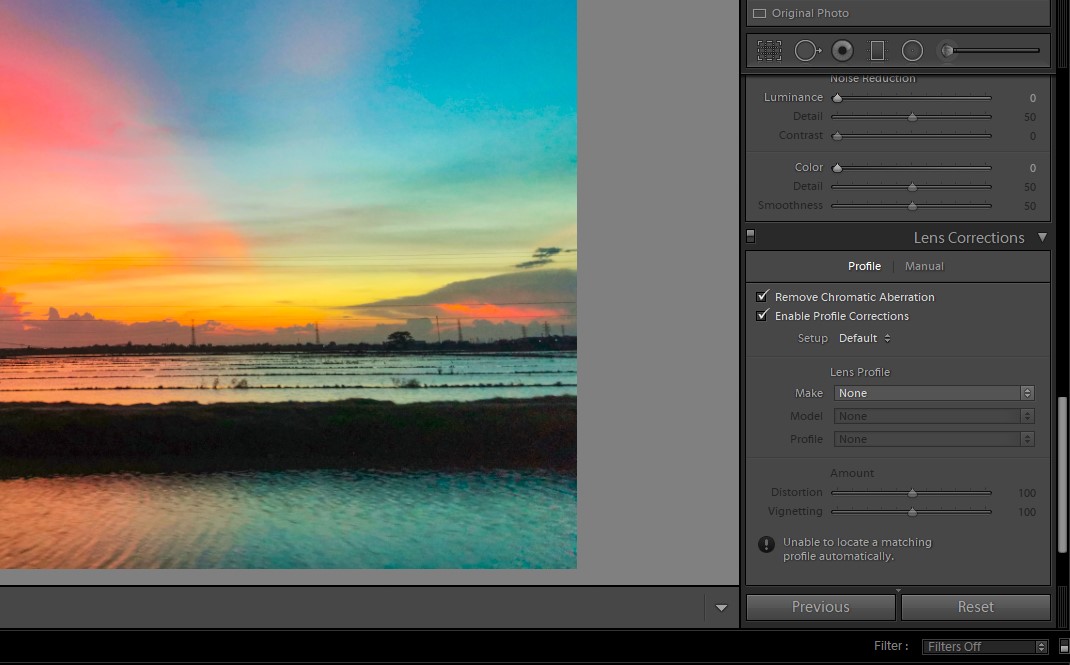Open the Filters Off dropdown
The height and width of the screenshot is (665, 1070).
point(984,647)
